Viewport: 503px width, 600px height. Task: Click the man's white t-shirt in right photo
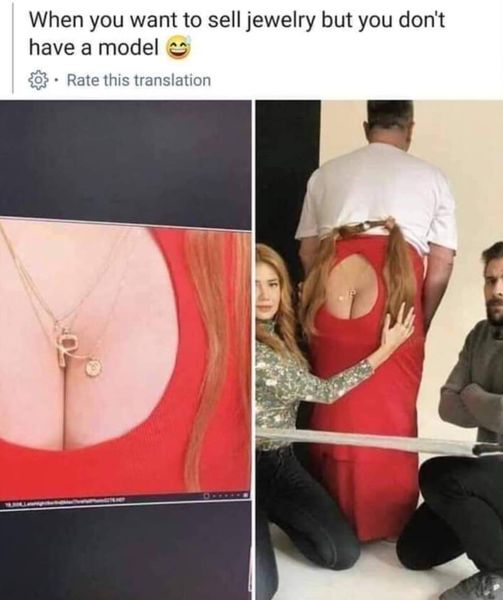(x=379, y=193)
